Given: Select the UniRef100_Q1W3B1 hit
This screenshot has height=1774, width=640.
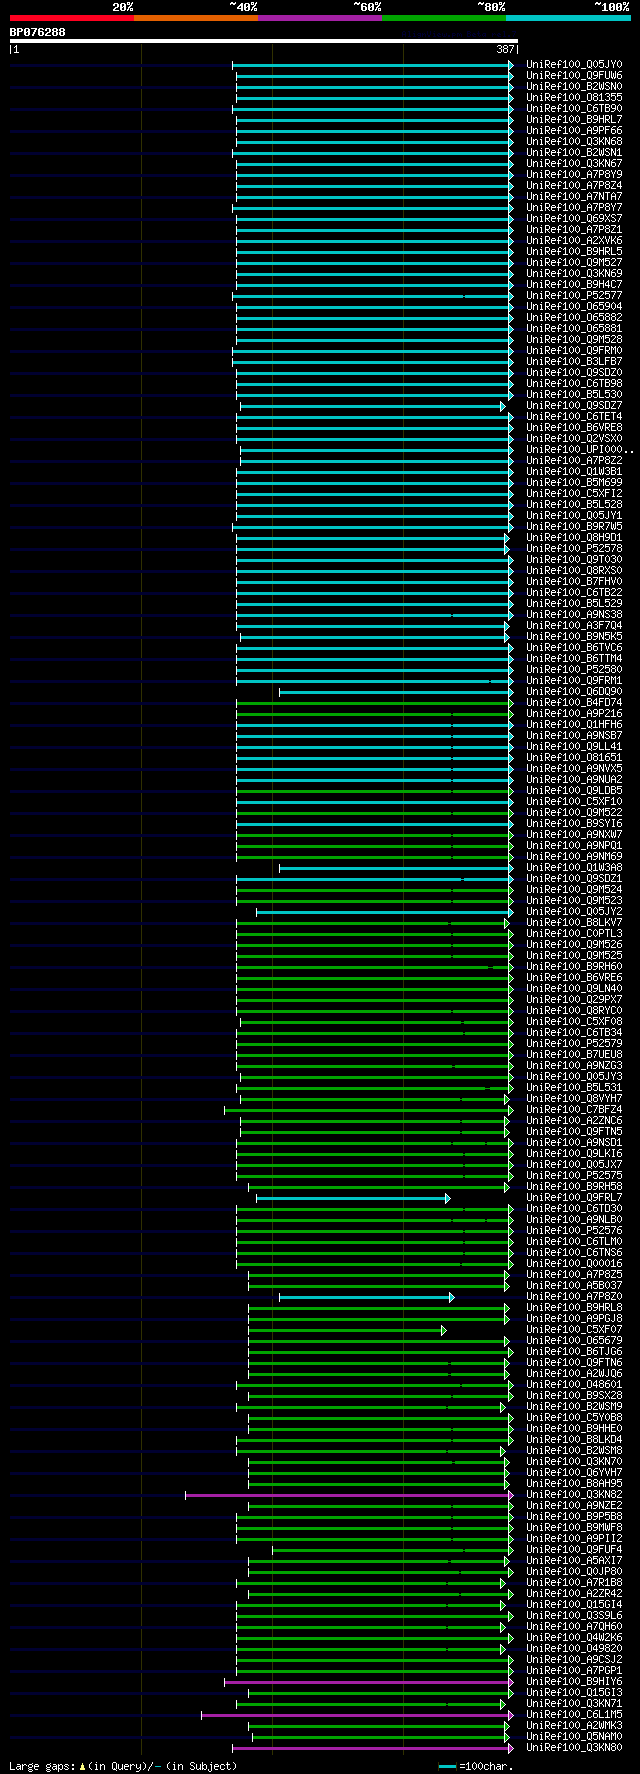Looking at the screenshot, I should click(574, 472).
